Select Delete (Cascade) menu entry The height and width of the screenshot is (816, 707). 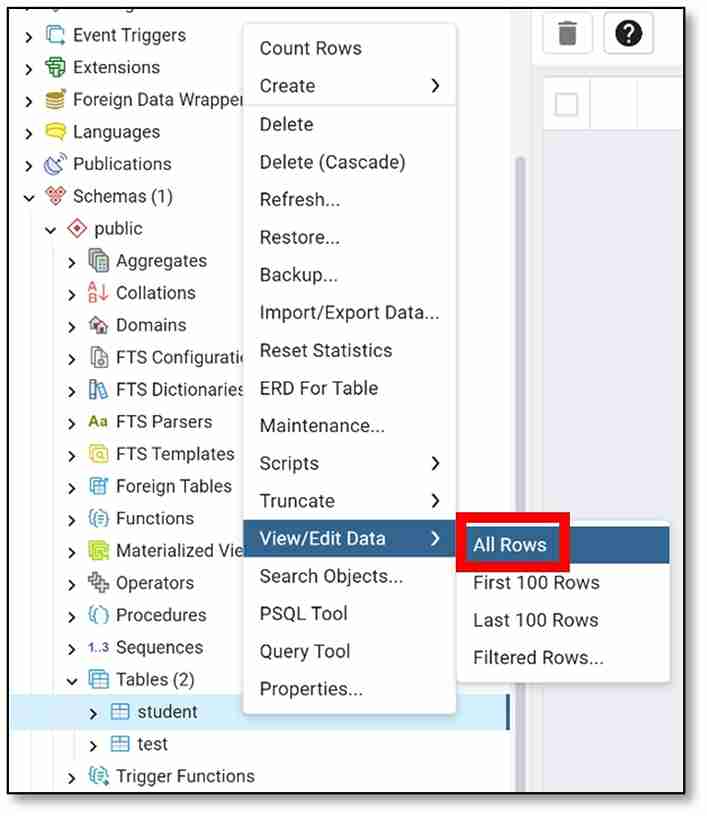(350, 162)
